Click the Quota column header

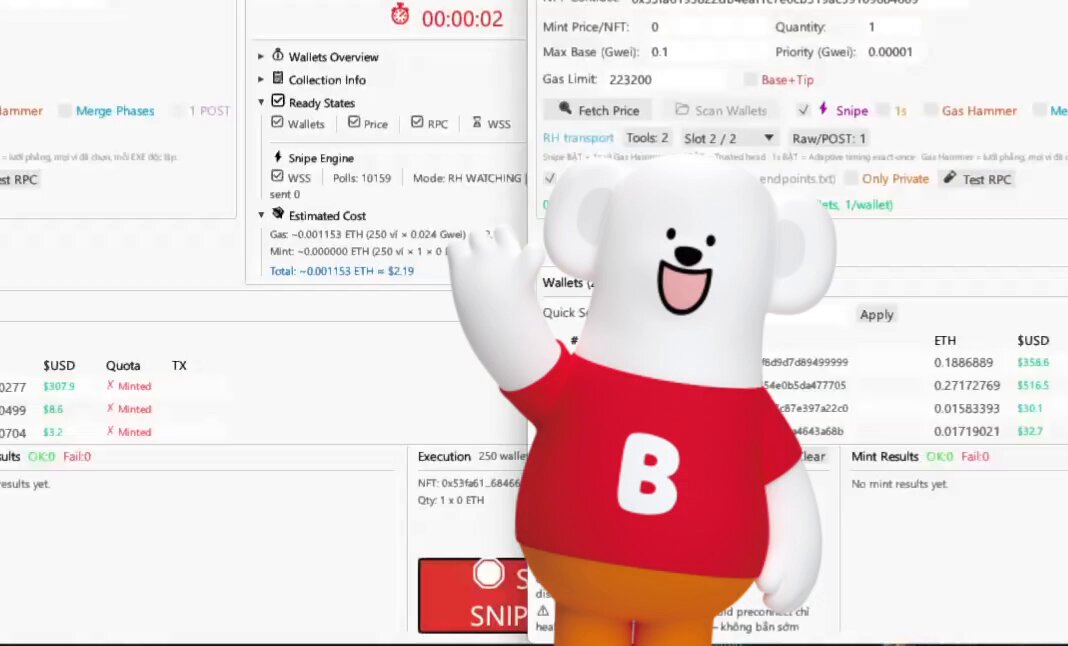[x=123, y=365]
